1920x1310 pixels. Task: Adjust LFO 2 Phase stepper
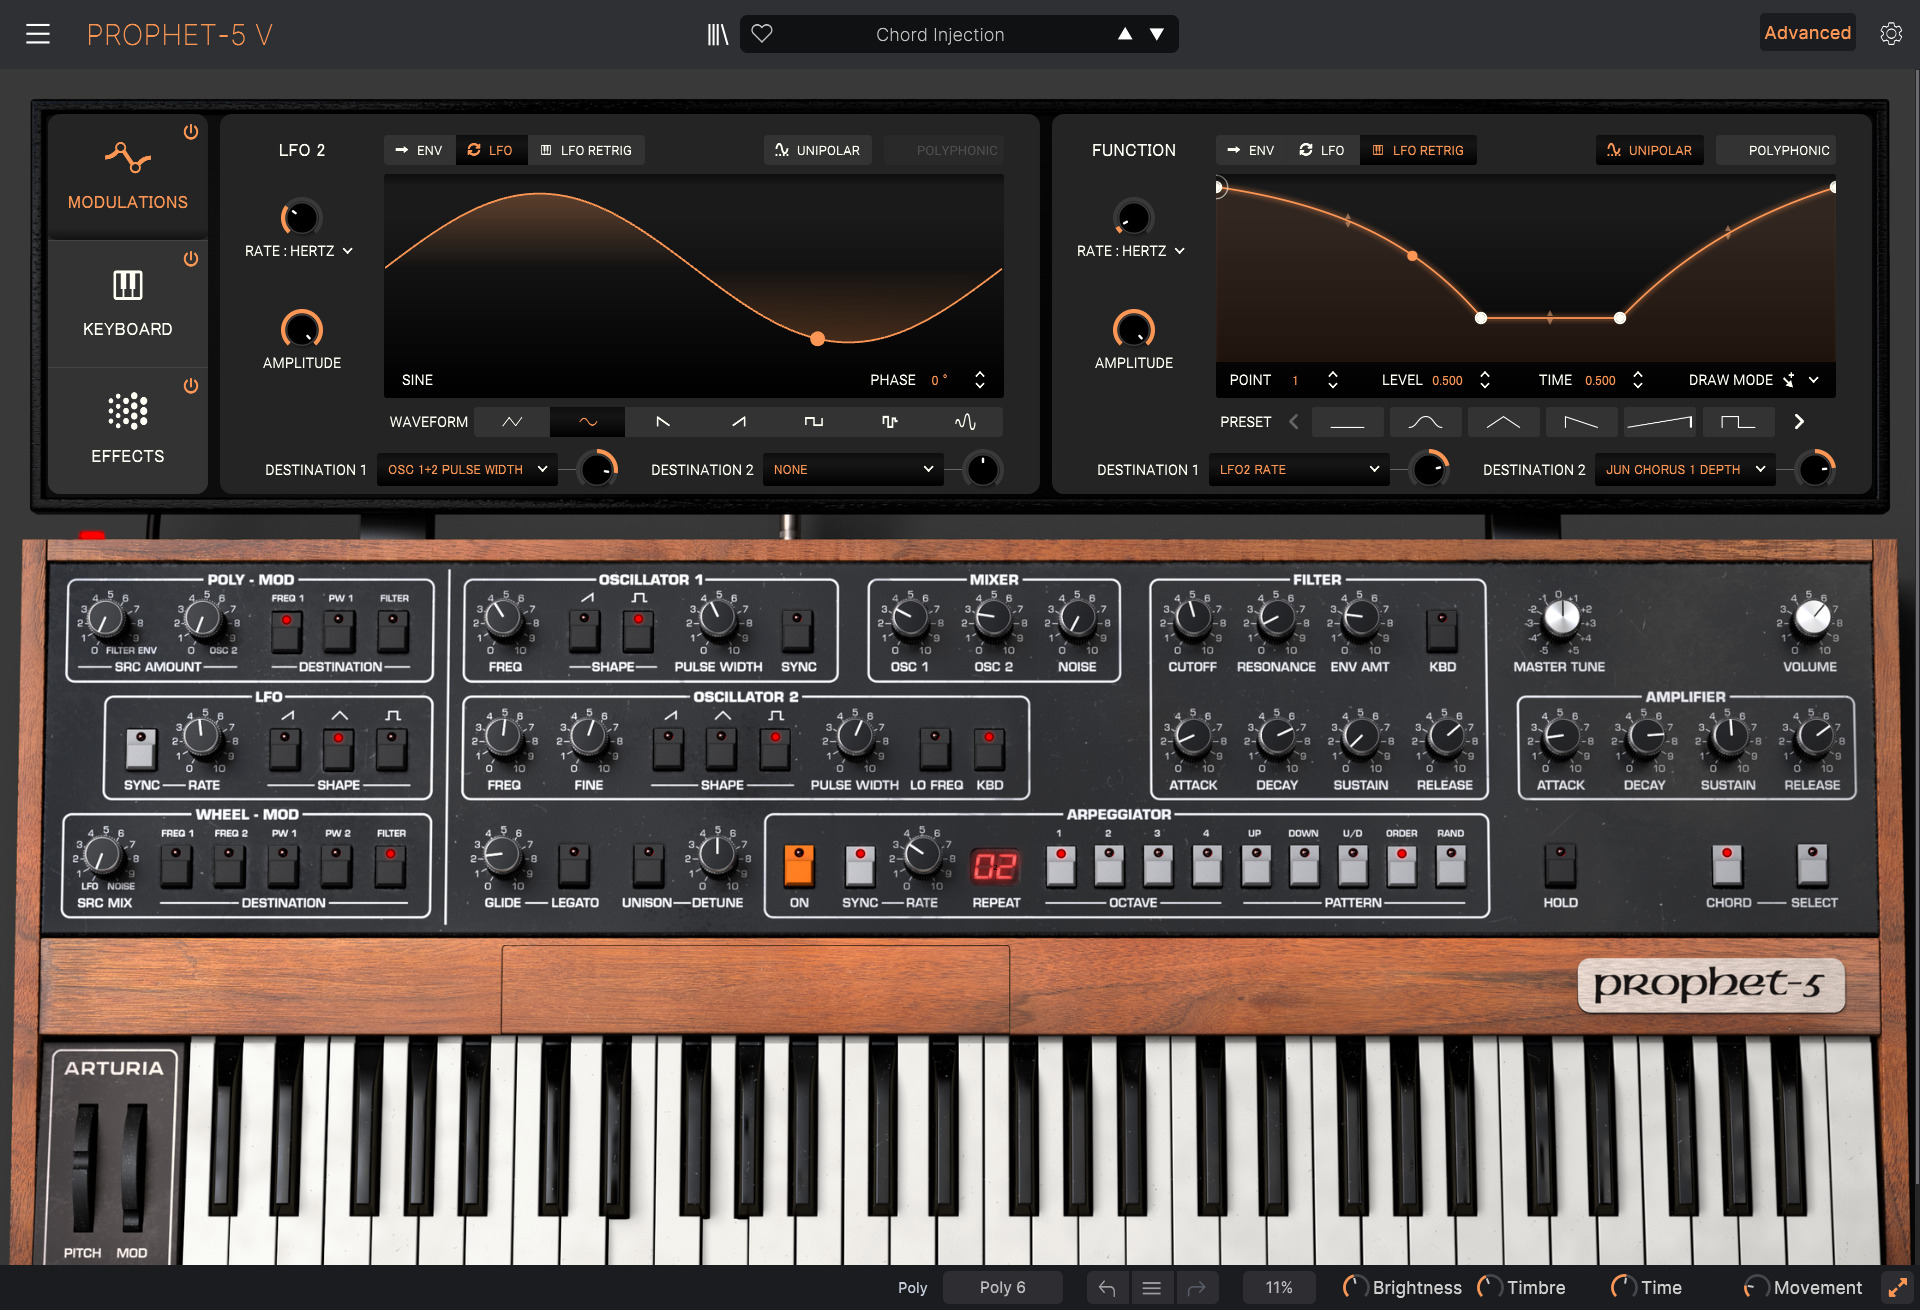[x=980, y=380]
